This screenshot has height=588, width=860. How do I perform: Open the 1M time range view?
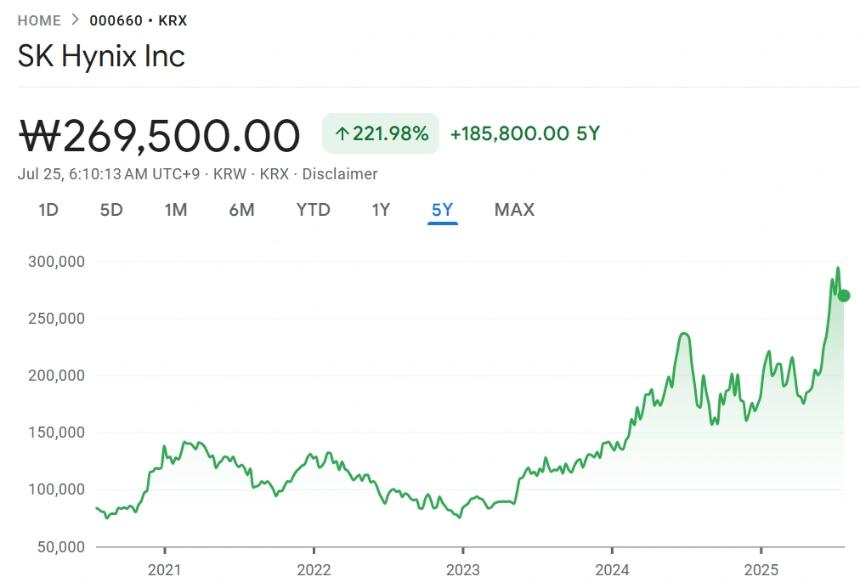pyautogui.click(x=176, y=210)
